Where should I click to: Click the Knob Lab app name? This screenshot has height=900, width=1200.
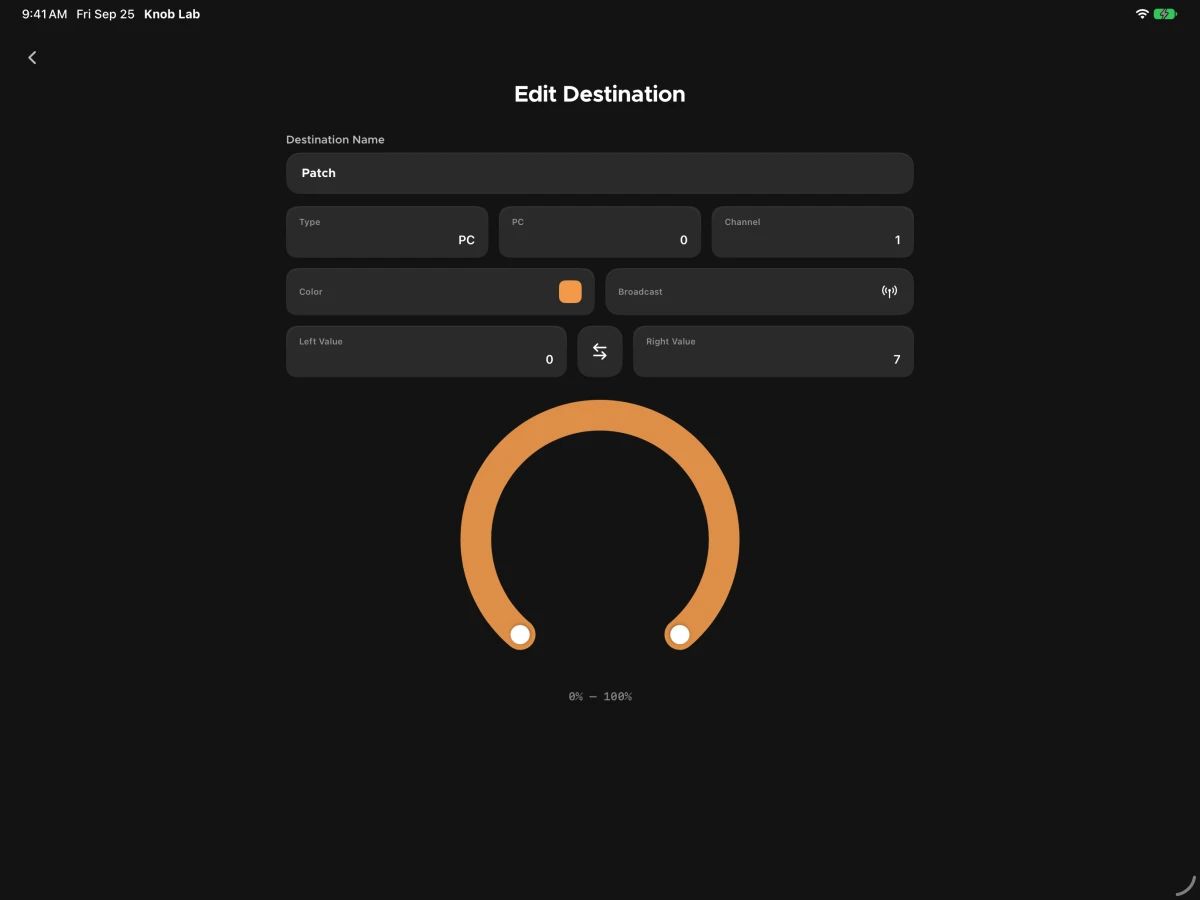[172, 14]
